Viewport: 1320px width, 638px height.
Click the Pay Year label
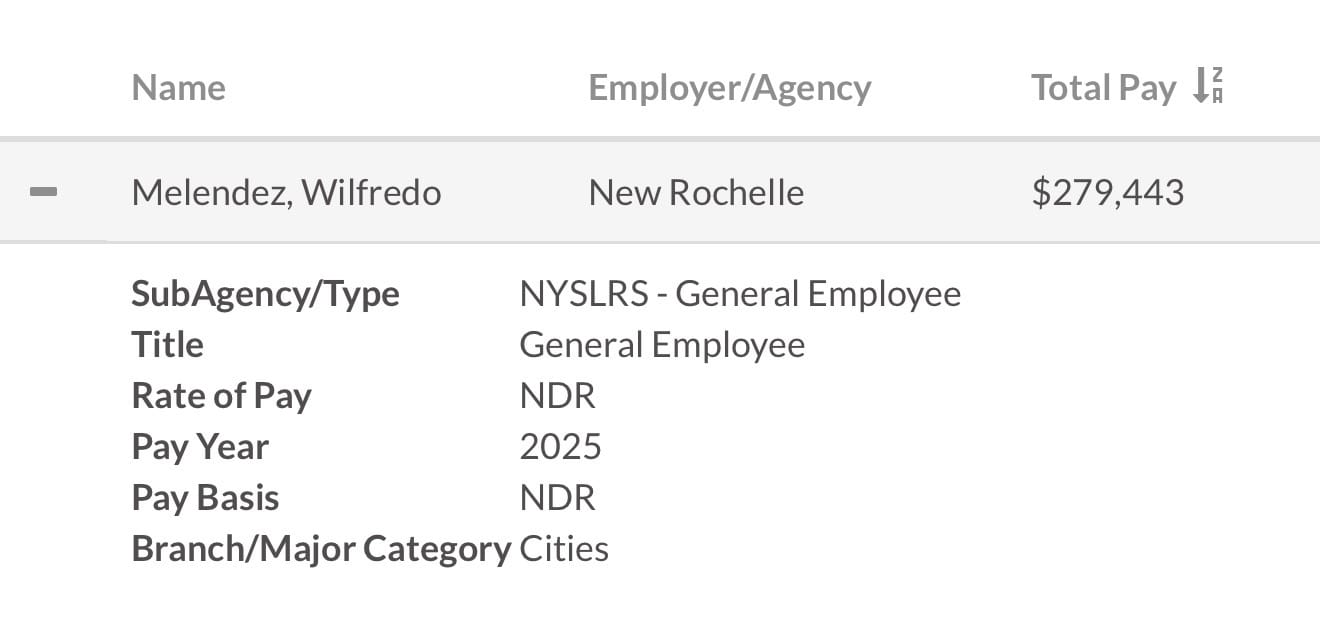(x=200, y=447)
